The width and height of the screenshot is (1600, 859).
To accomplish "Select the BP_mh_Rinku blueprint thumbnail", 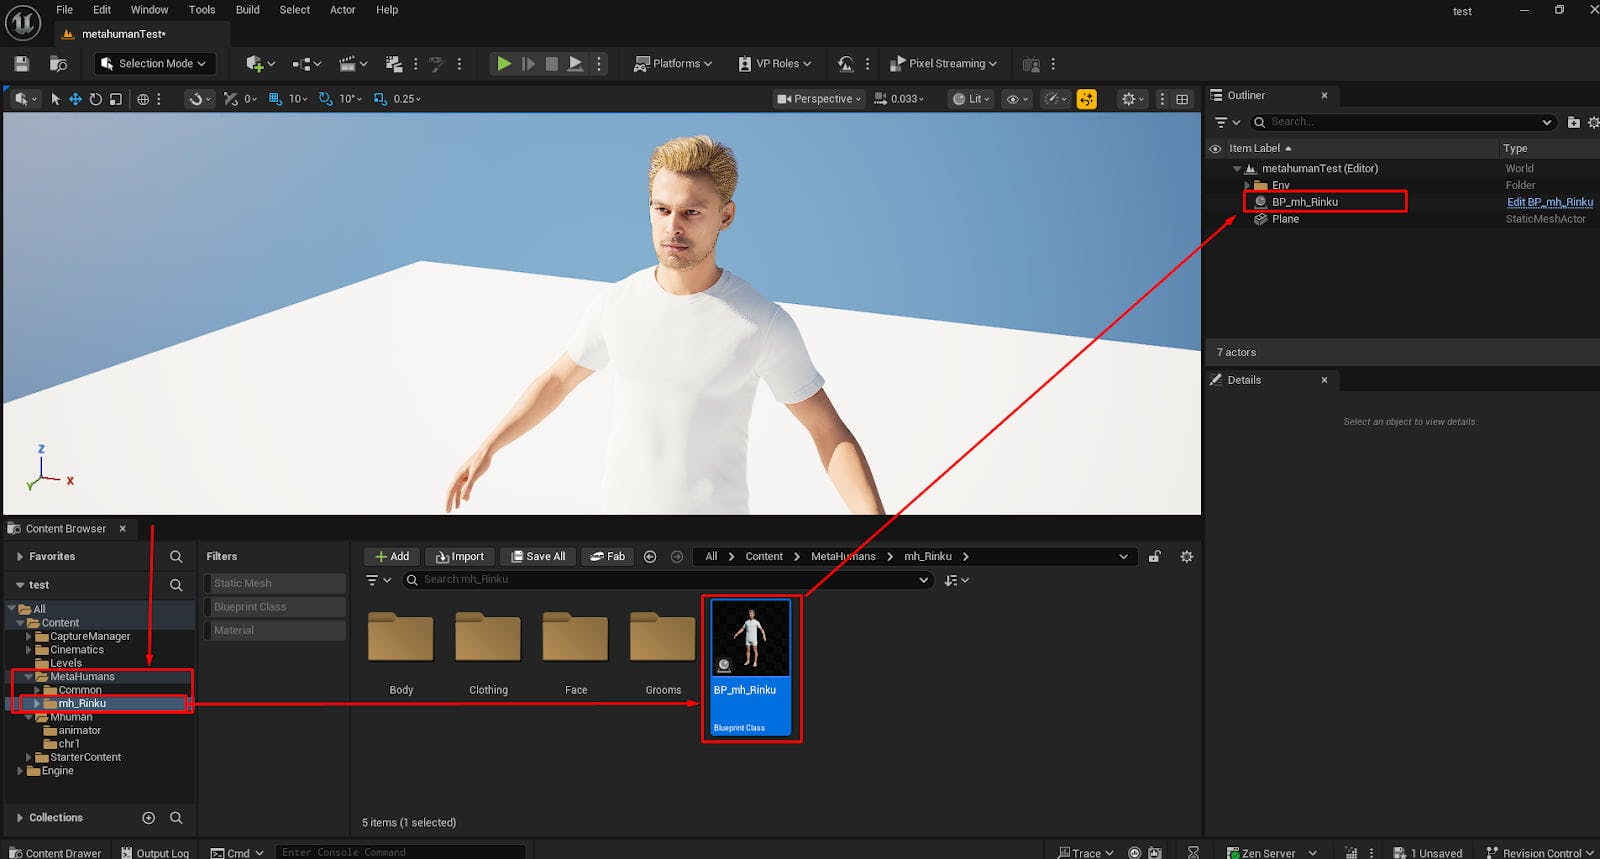I will [x=751, y=668].
